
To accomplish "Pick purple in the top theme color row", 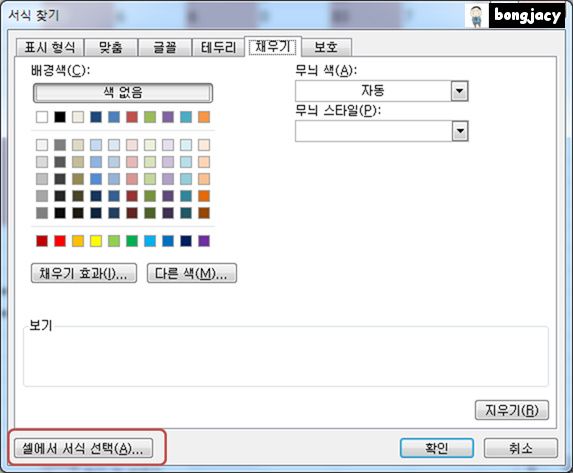I will point(168,117).
